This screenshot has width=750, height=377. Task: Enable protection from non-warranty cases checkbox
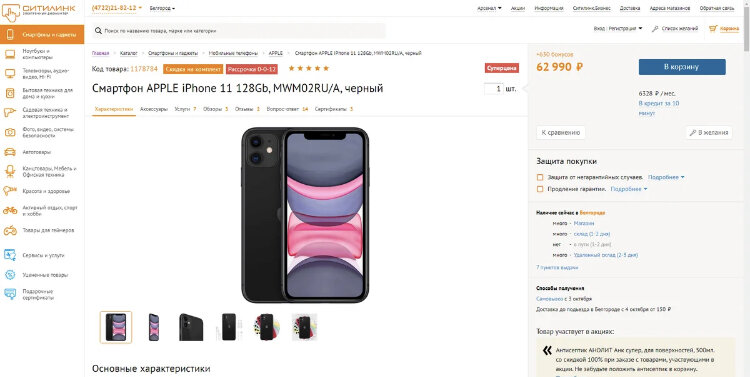pos(540,177)
